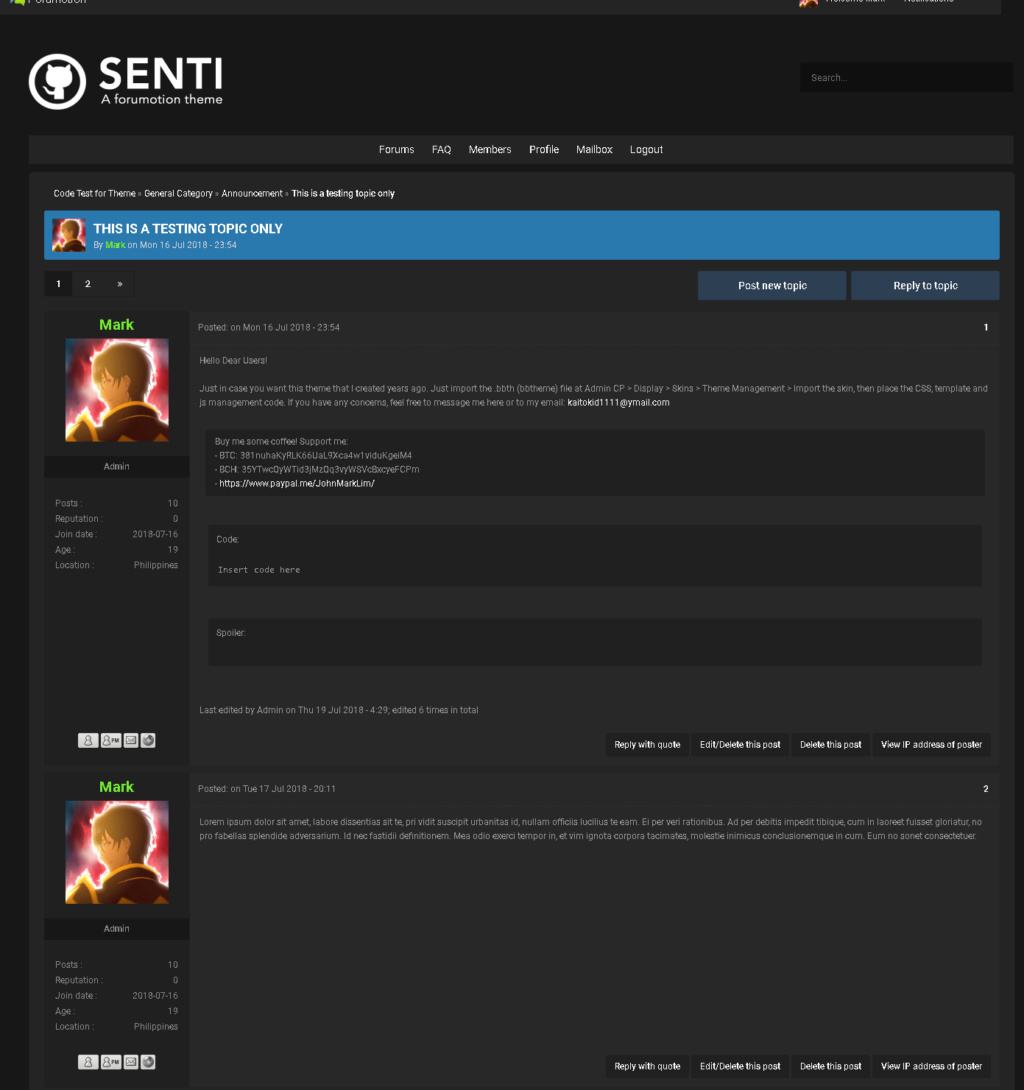Click author name Mark in topic header
Screen dimensions: 1024x1090
click(115, 245)
